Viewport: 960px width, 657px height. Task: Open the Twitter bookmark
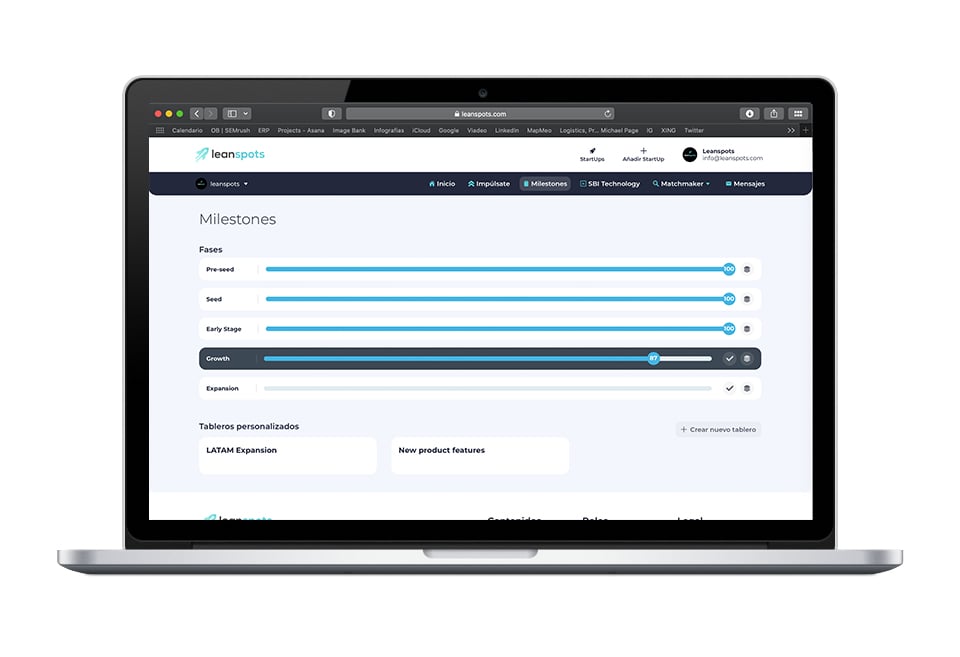(694, 130)
